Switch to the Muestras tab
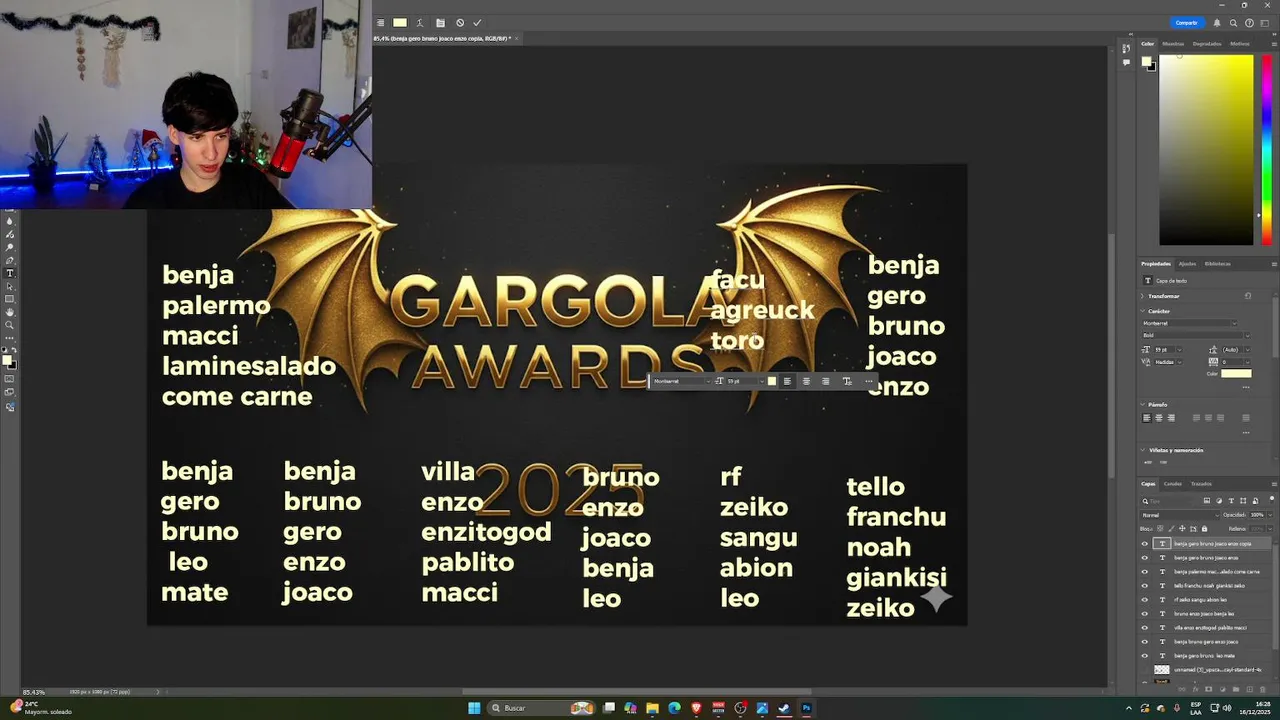 click(1173, 44)
